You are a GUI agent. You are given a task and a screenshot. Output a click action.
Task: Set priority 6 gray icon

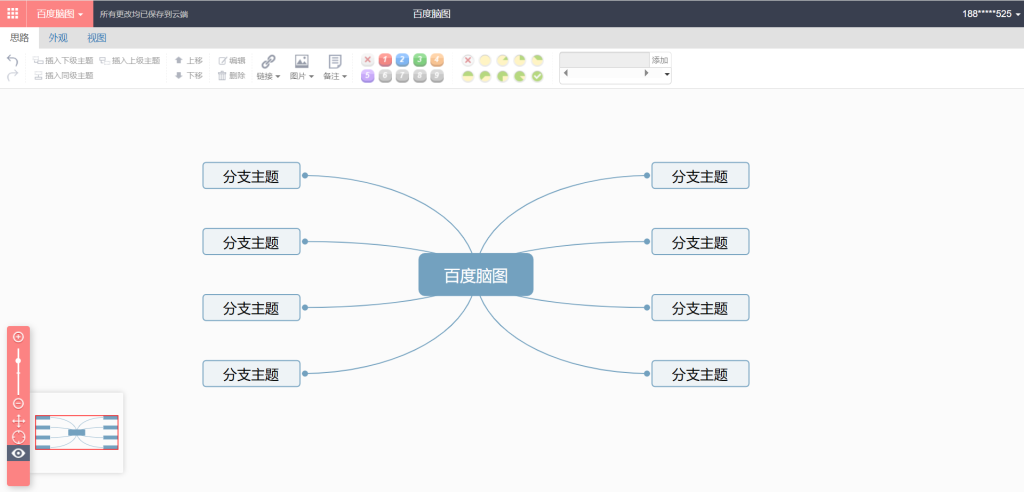(x=385, y=76)
